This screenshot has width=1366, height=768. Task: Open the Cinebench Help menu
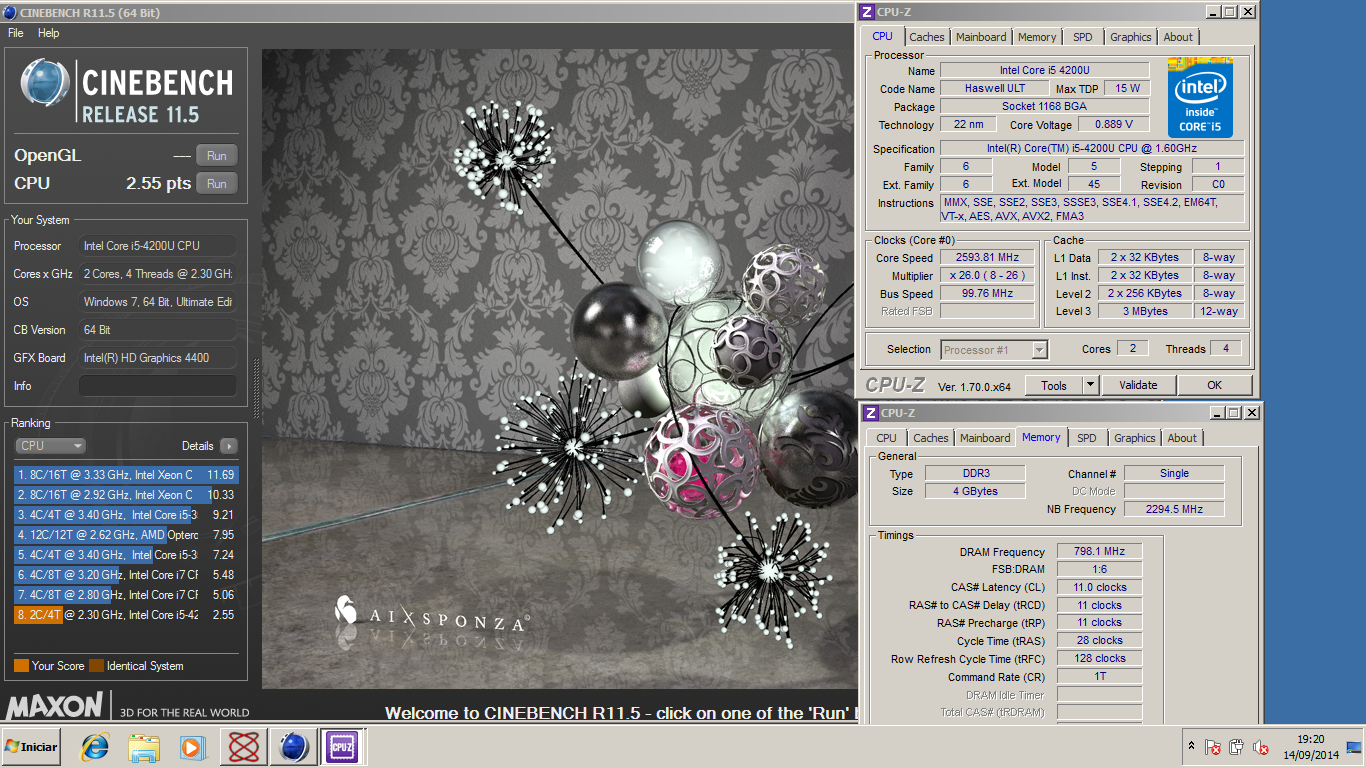click(49, 33)
